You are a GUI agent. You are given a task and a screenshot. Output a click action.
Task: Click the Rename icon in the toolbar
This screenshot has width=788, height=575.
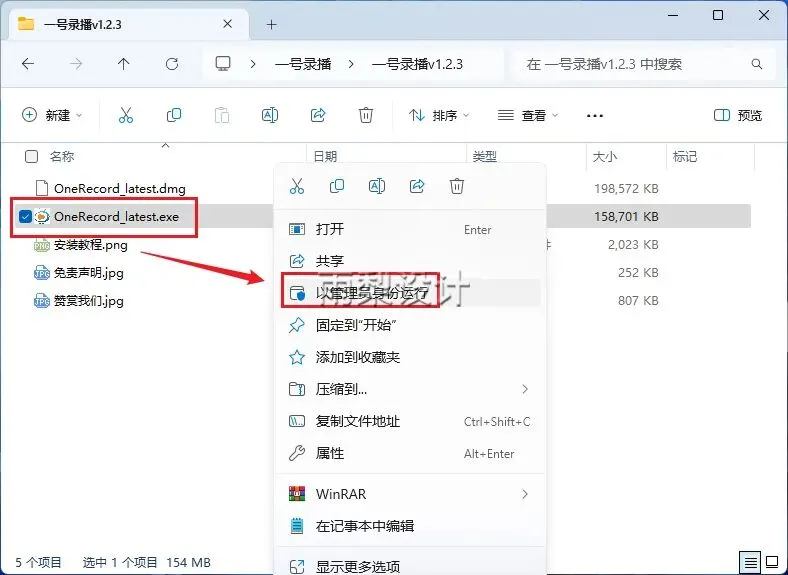[270, 116]
